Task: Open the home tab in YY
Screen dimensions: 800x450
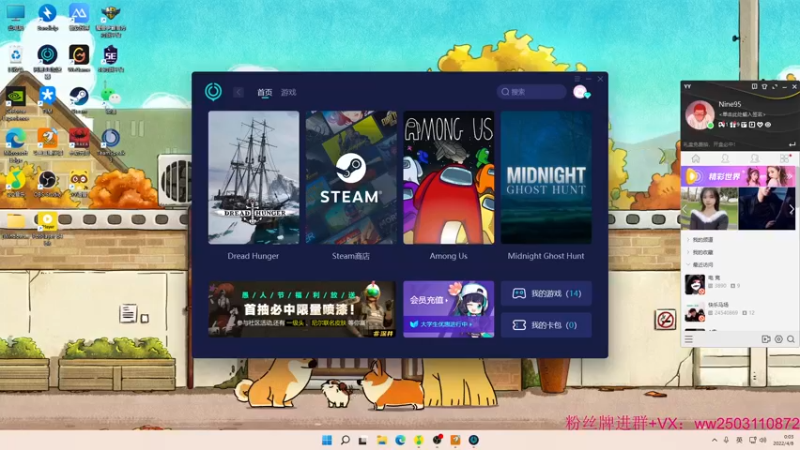Action: (695, 159)
